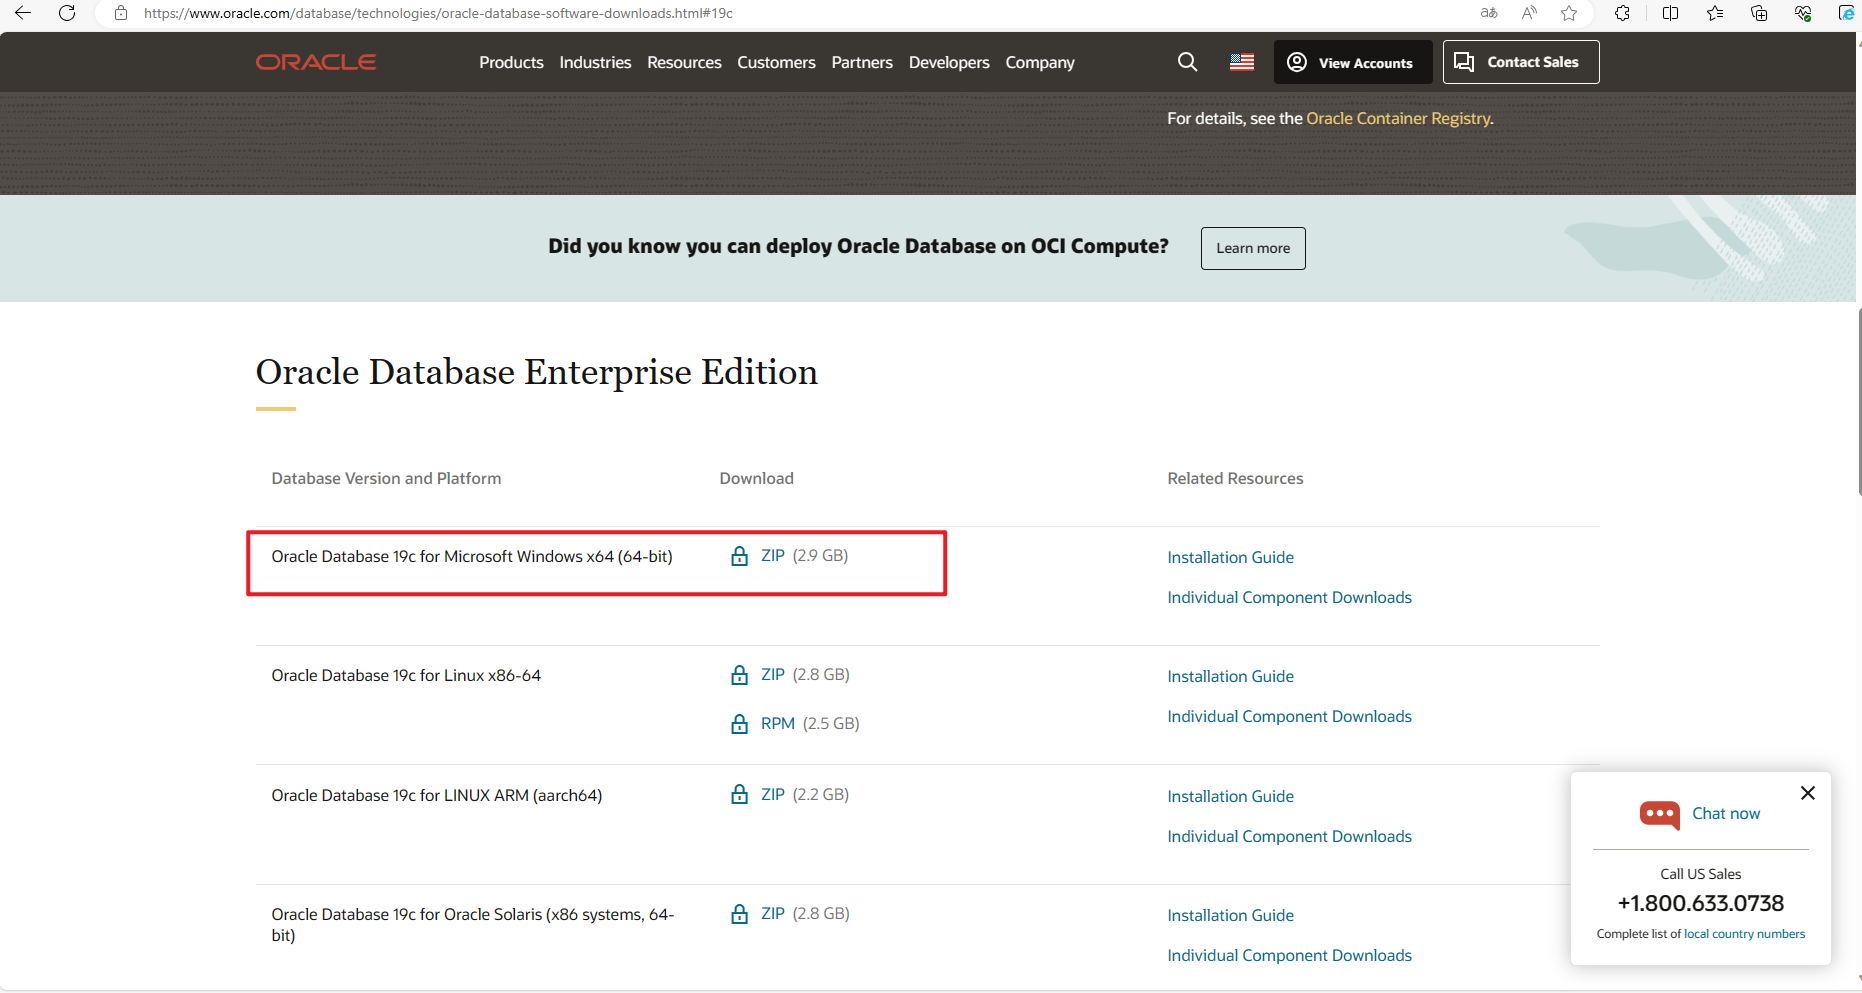Close the Chat now popup
Screen dimensions: 1862x993
(x=1807, y=793)
